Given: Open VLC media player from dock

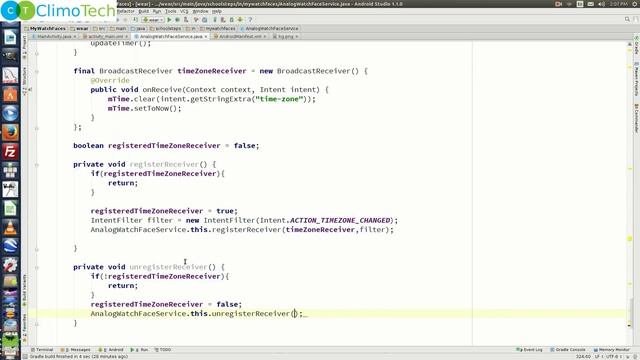Looking at the screenshot, I should tap(10, 227).
